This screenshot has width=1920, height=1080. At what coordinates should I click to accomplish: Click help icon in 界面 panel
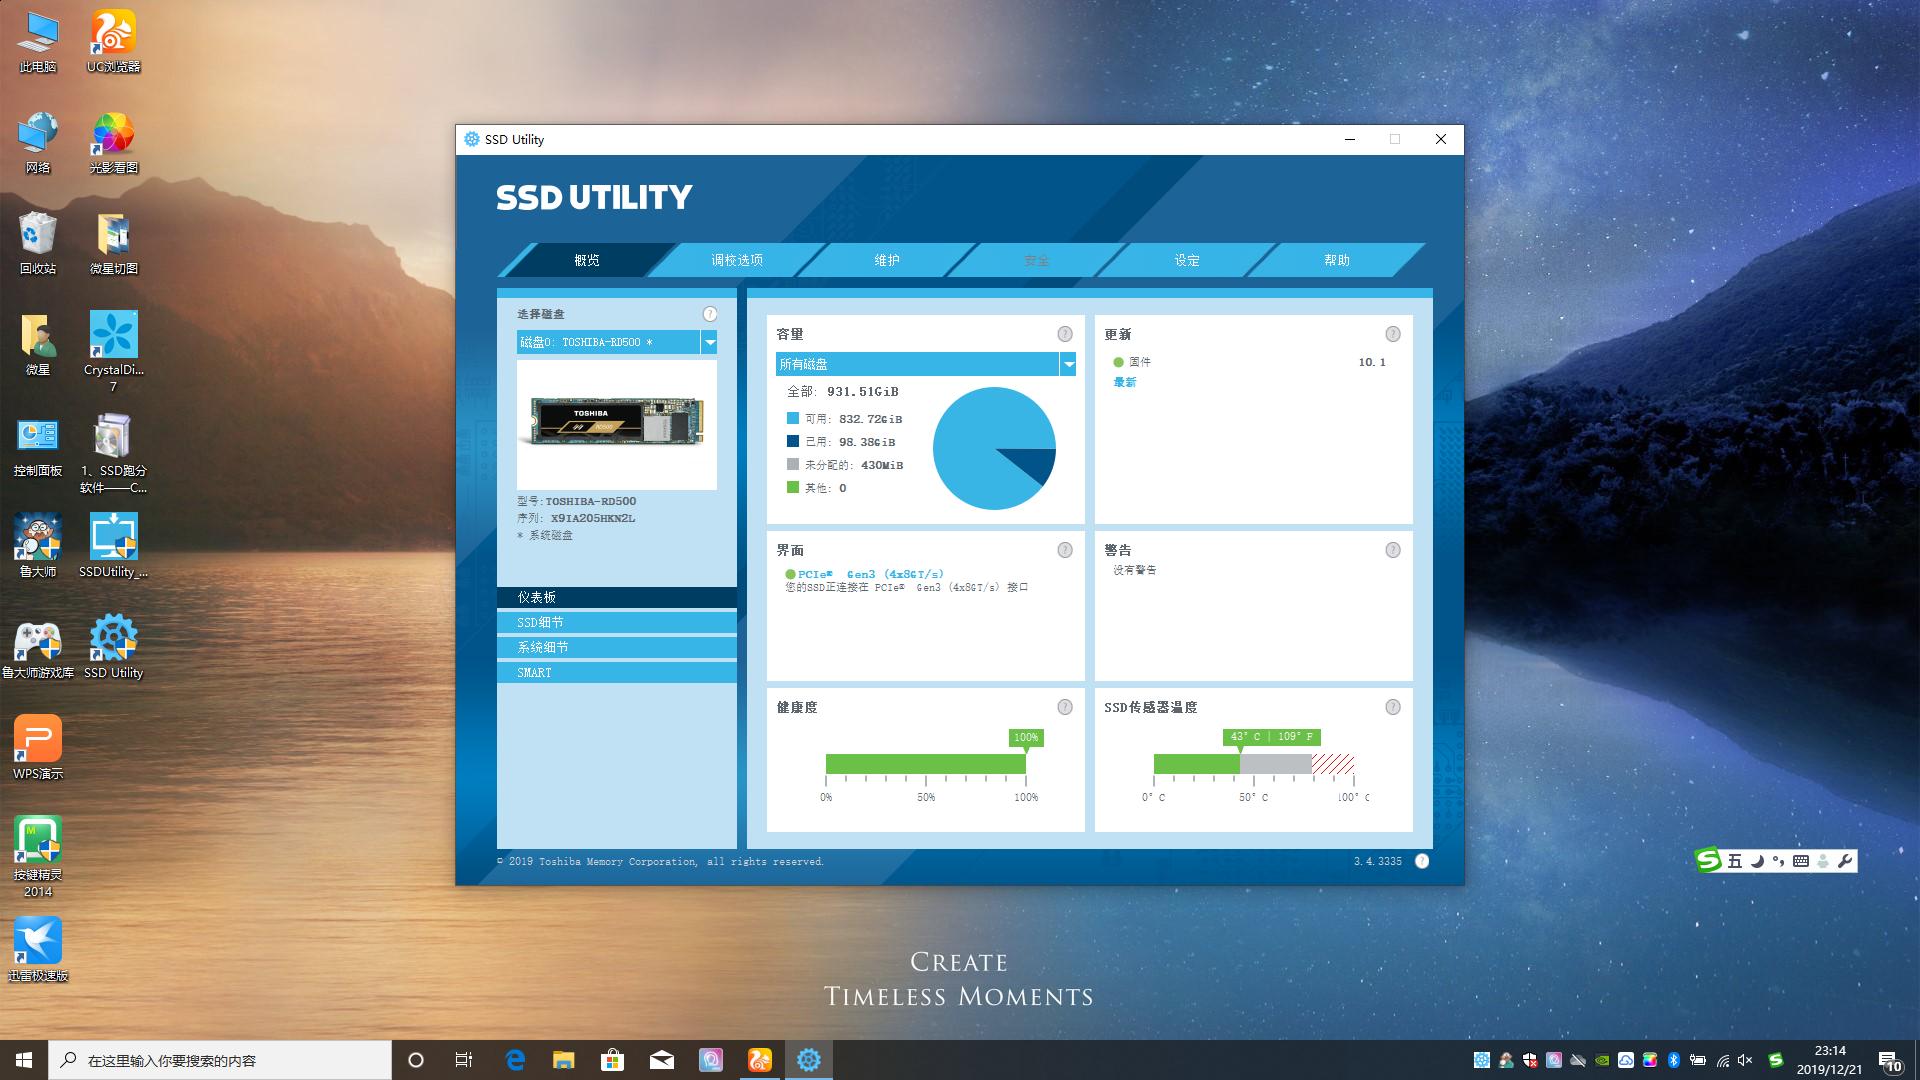tap(1065, 550)
